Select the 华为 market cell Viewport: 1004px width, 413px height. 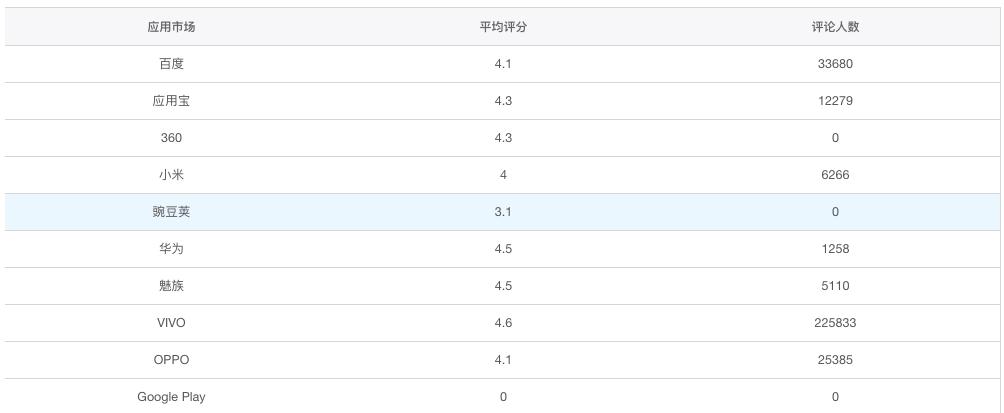[171, 249]
